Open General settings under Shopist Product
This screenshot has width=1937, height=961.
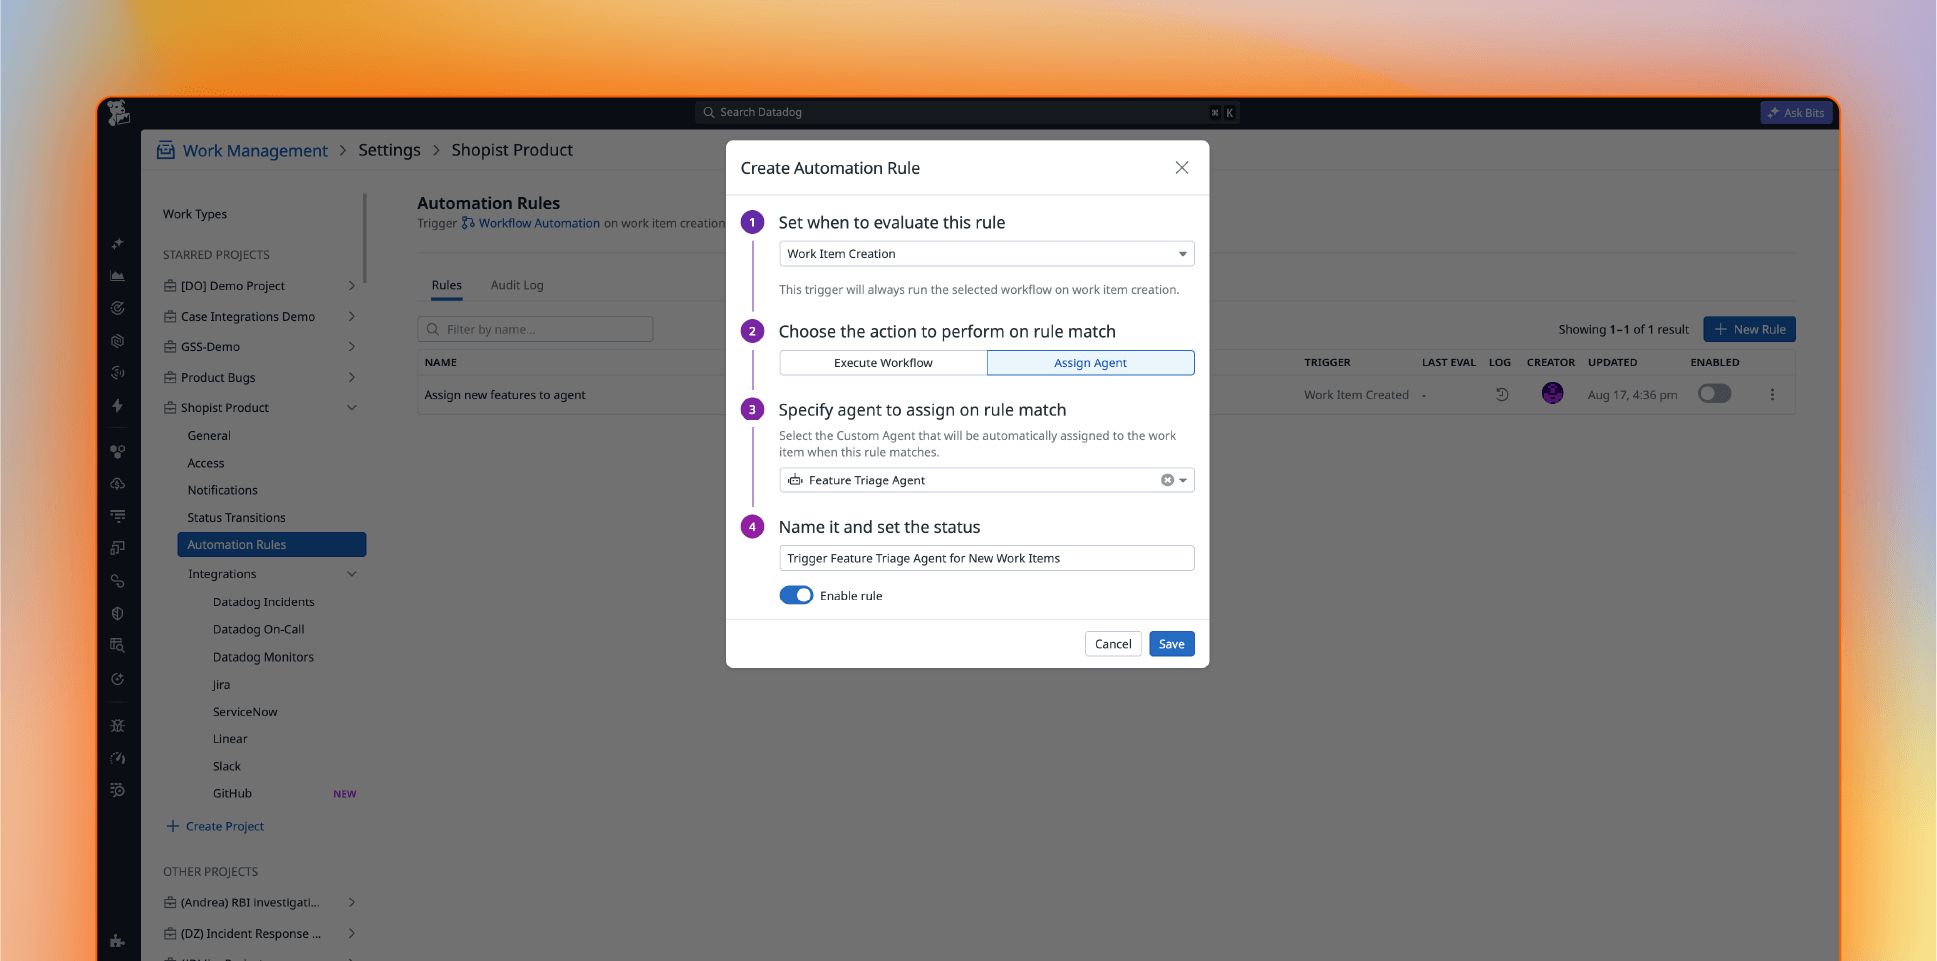209,436
